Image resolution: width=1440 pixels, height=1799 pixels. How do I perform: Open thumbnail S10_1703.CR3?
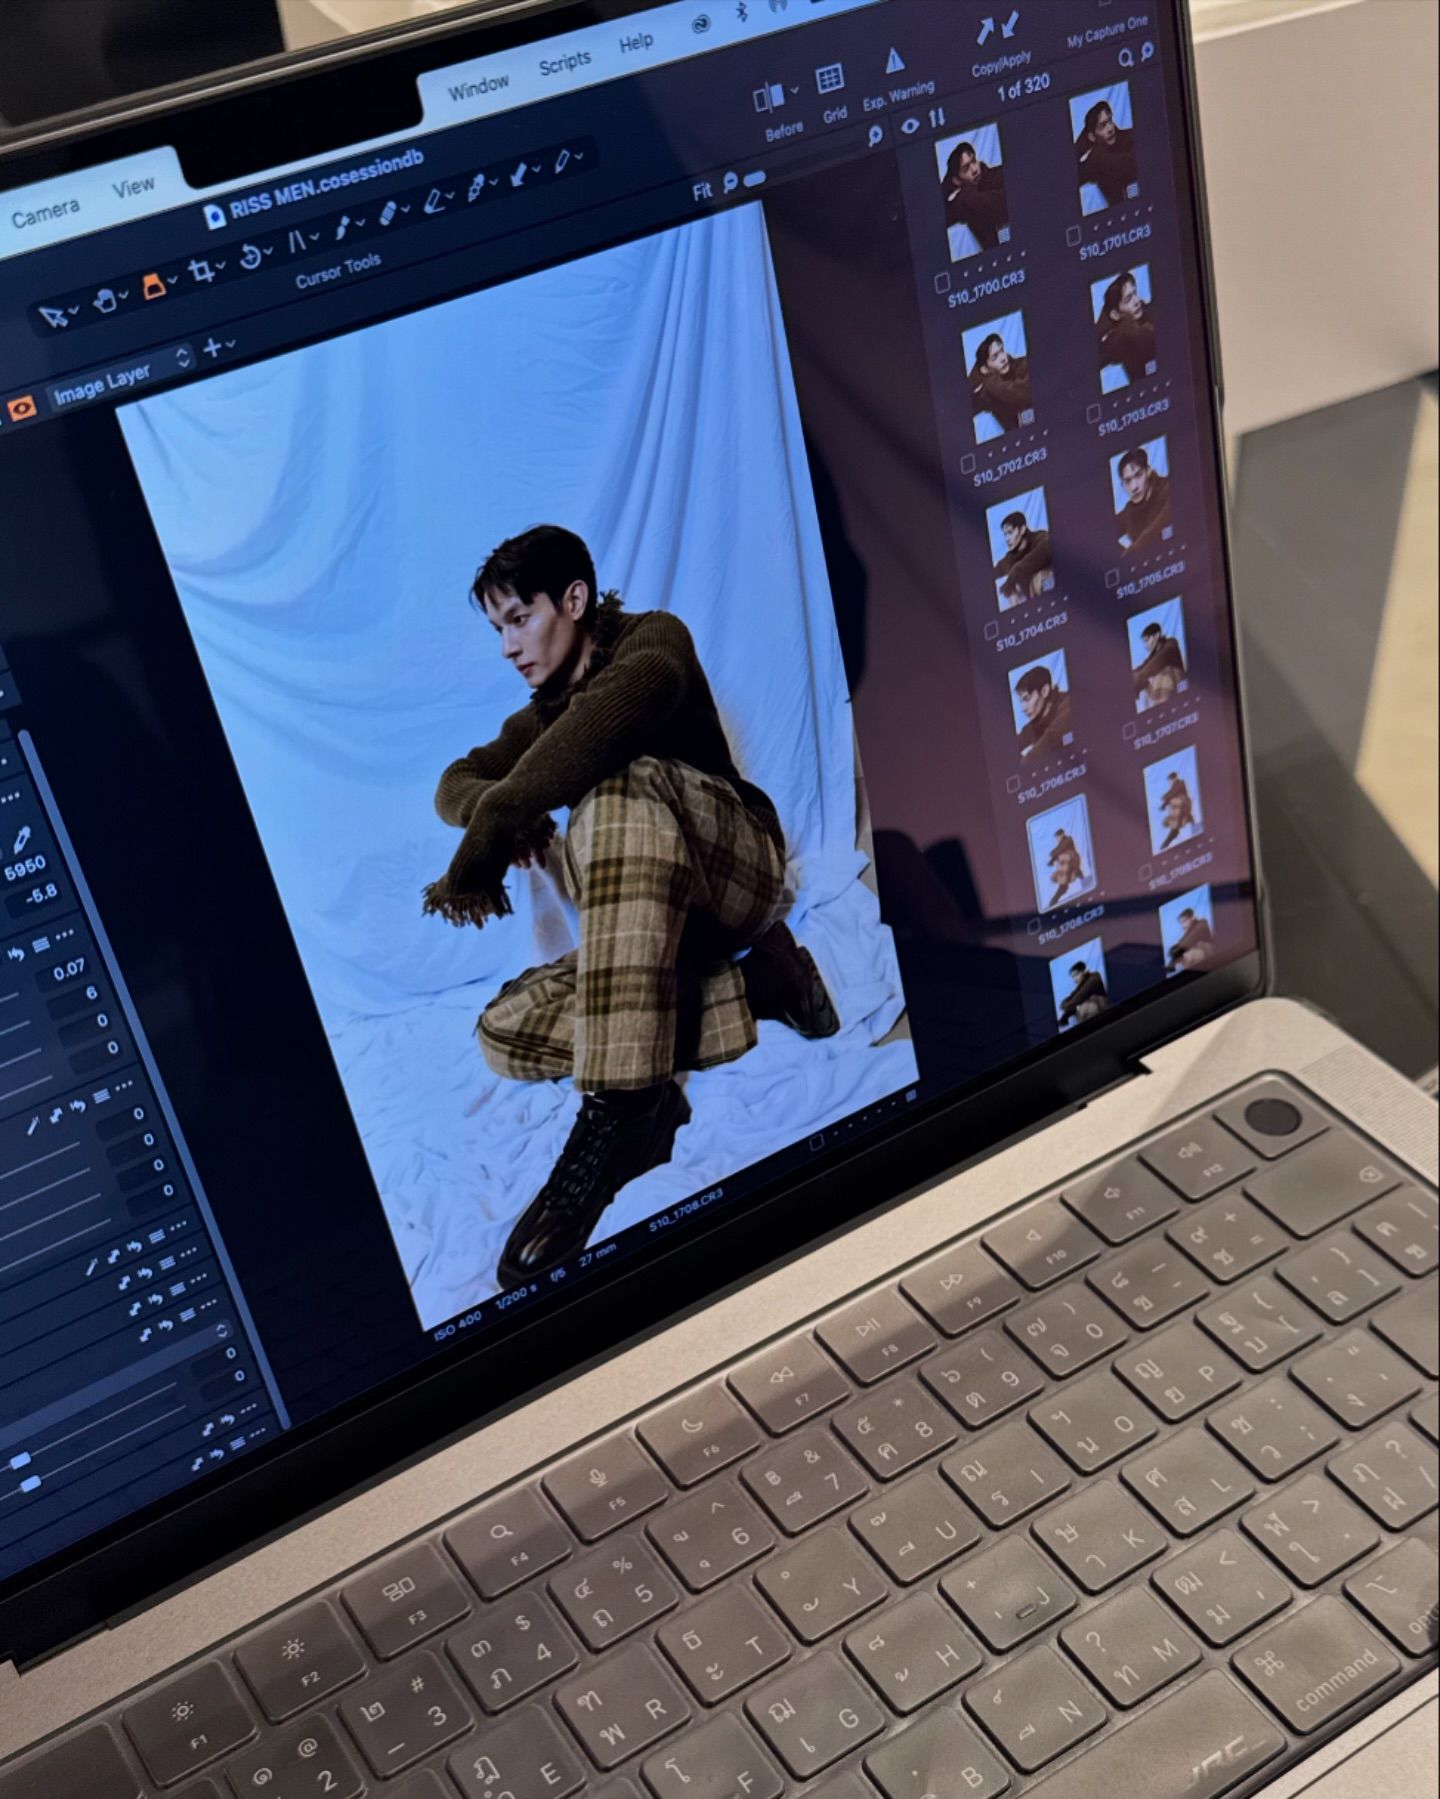click(x=1124, y=331)
